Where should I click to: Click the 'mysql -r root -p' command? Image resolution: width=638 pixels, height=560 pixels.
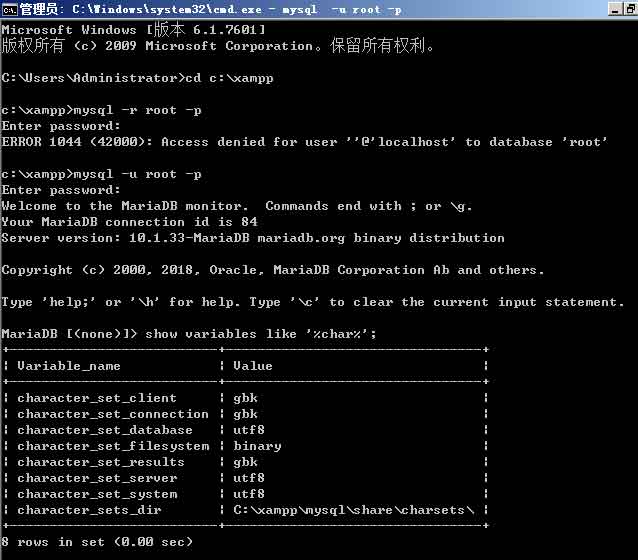(102, 110)
